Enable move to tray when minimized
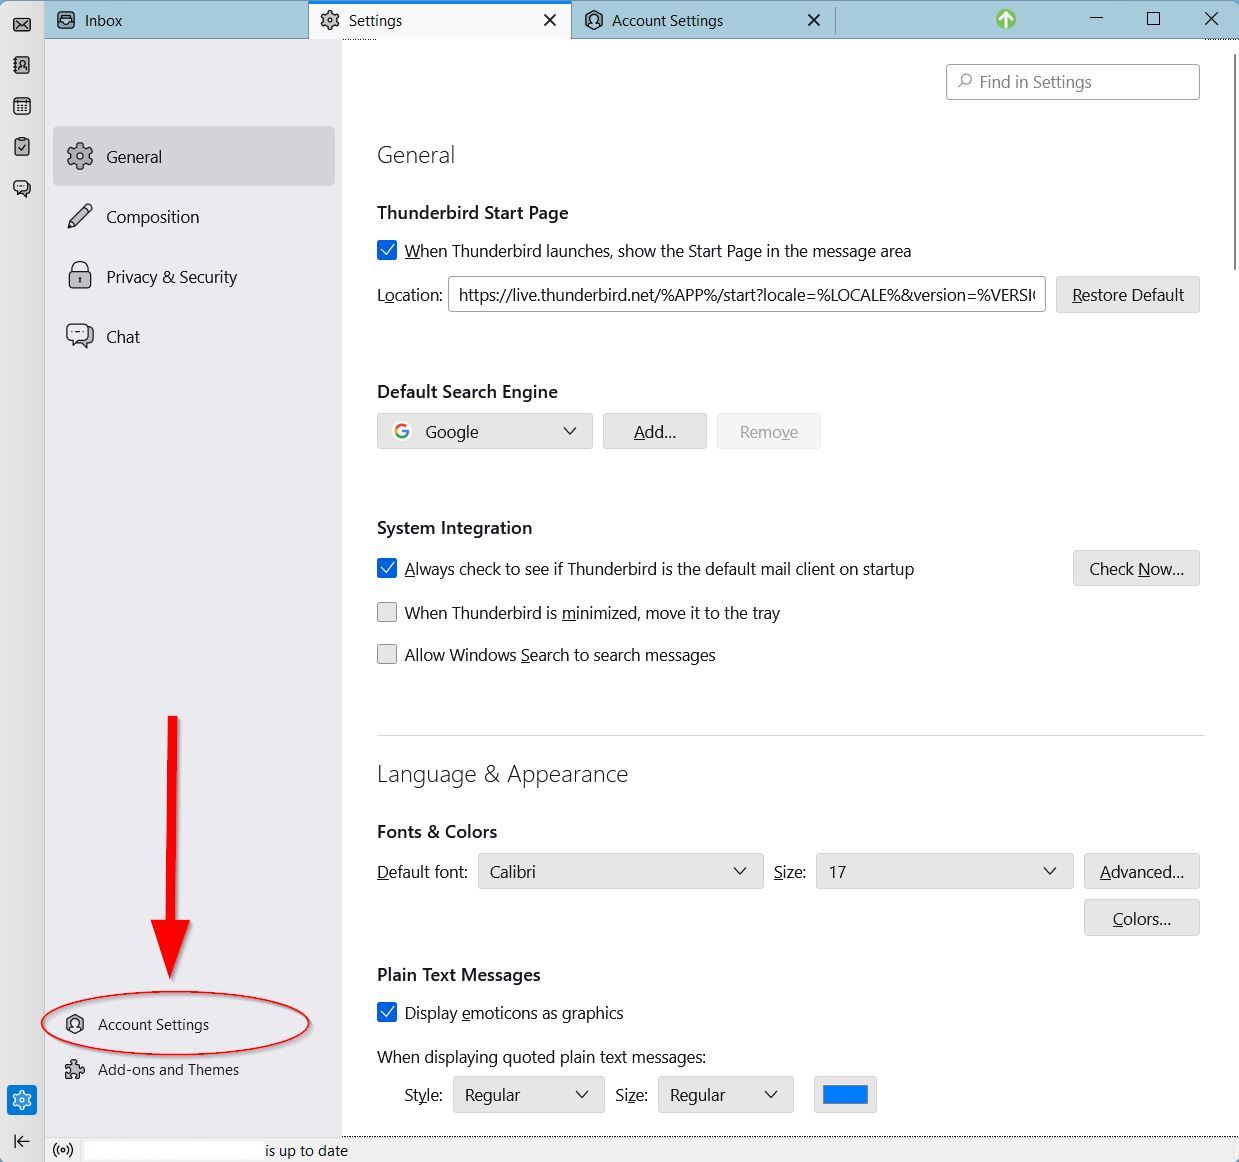 point(387,612)
